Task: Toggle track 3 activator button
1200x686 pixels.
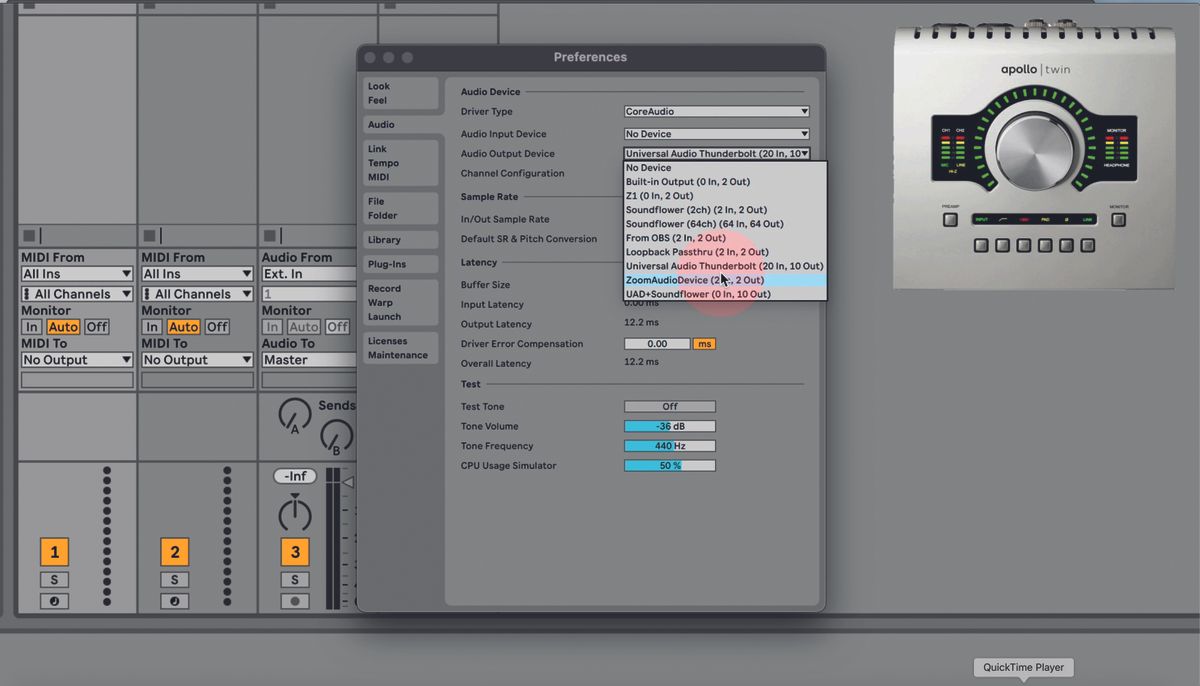Action: coord(294,552)
